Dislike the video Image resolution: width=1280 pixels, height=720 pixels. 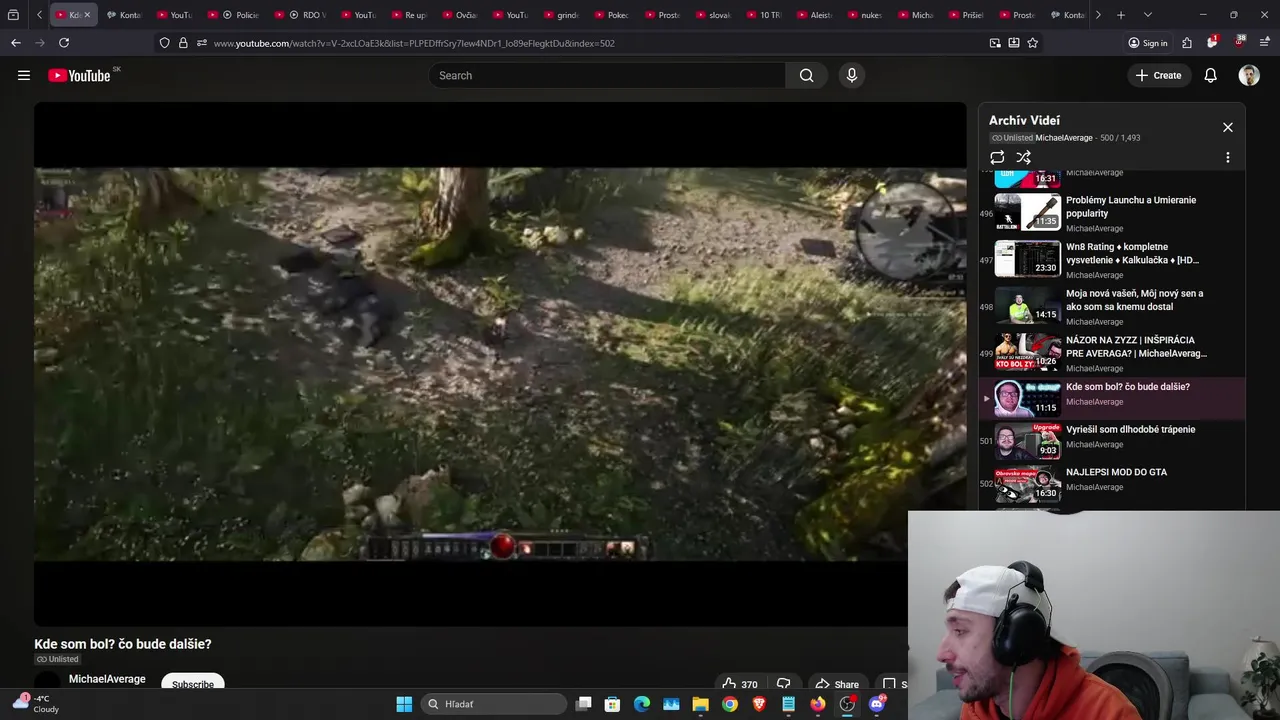(x=784, y=684)
